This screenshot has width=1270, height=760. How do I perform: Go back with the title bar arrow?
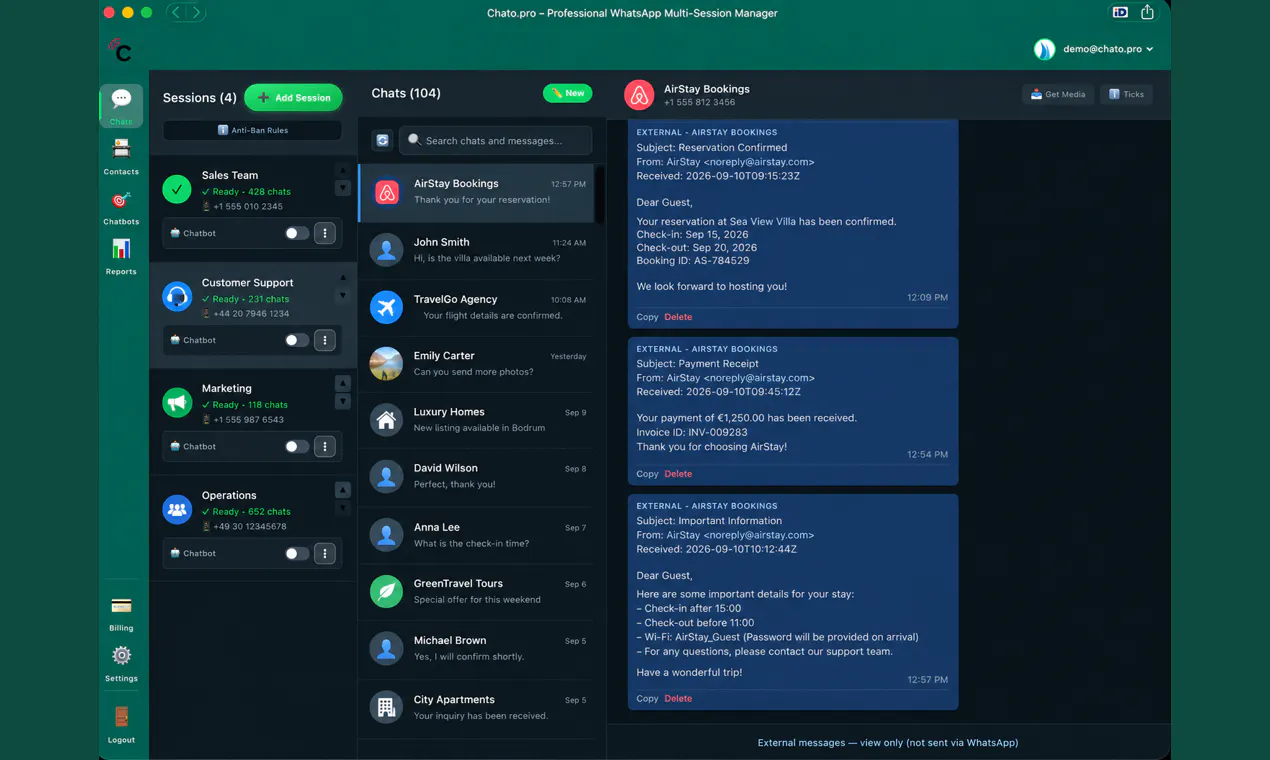coord(176,13)
